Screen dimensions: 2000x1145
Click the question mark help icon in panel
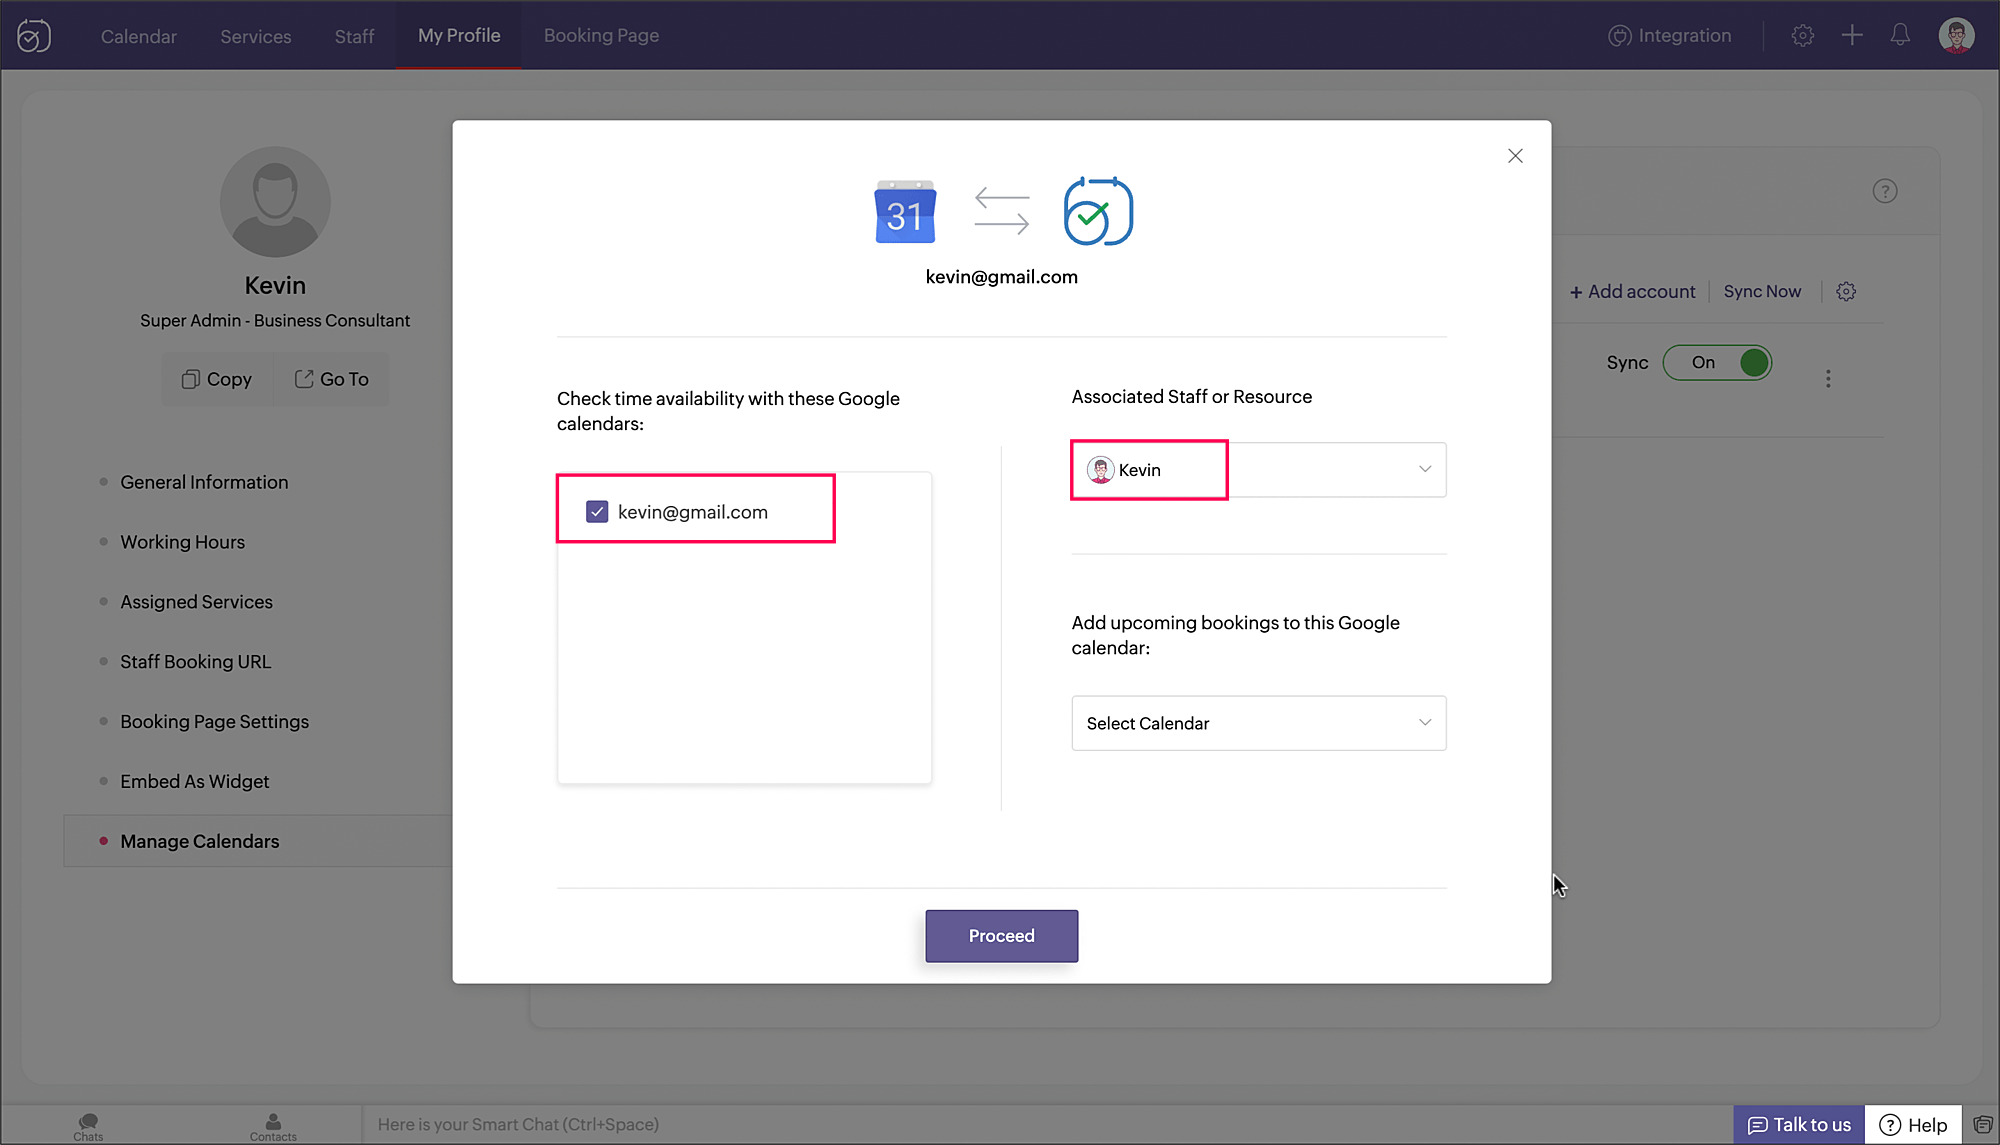(x=1885, y=191)
